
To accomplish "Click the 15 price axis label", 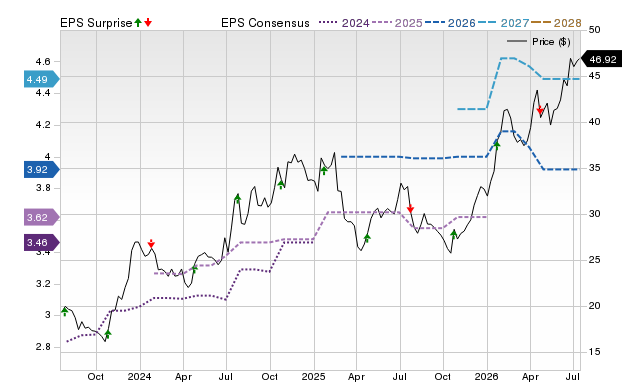I will click(595, 351).
